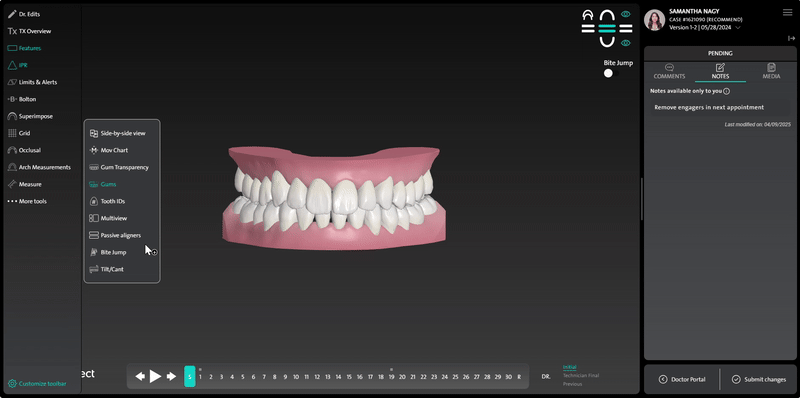
Task: Play the treatment animation
Action: (155, 377)
